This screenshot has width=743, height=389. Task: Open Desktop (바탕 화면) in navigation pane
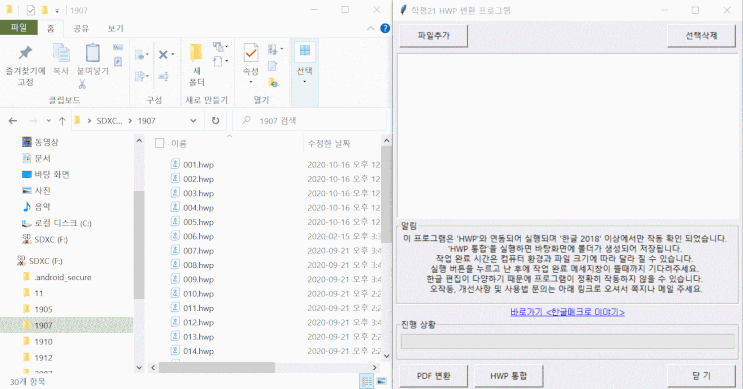click(x=46, y=174)
